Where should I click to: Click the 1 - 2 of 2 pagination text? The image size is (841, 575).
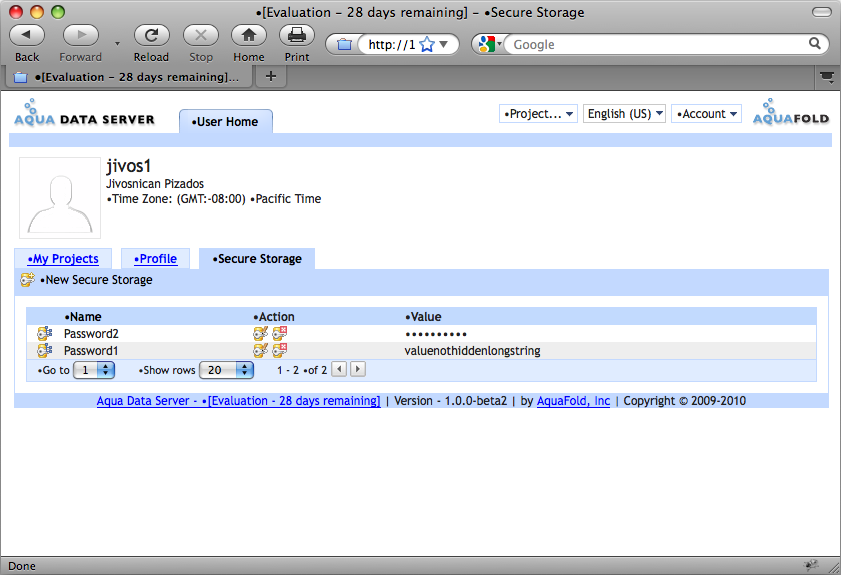pos(301,370)
